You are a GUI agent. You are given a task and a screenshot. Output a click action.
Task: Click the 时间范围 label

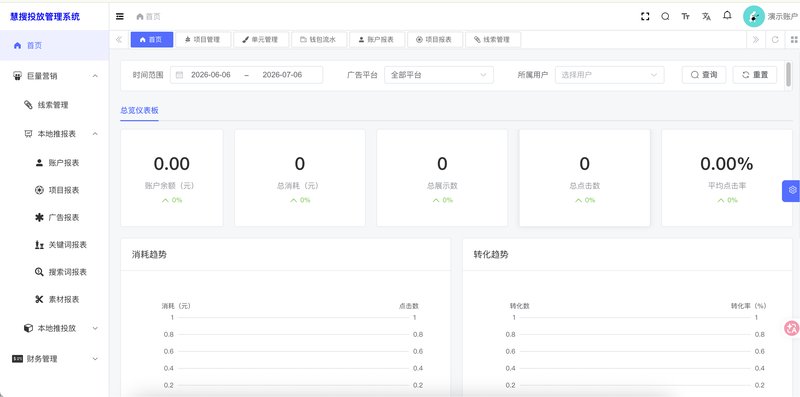[x=148, y=75]
